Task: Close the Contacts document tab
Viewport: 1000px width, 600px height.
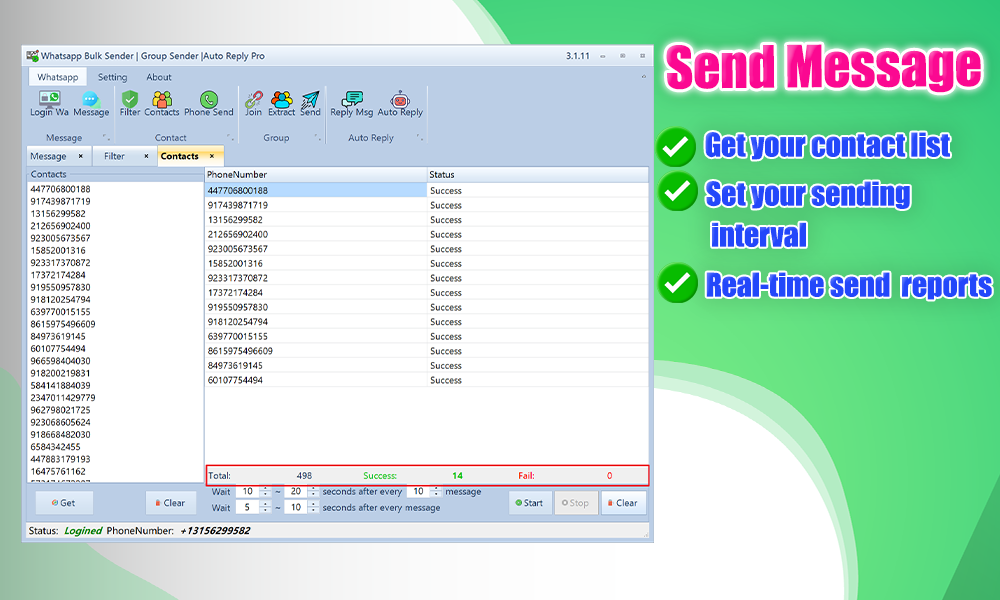Action: pyautogui.click(x=212, y=156)
